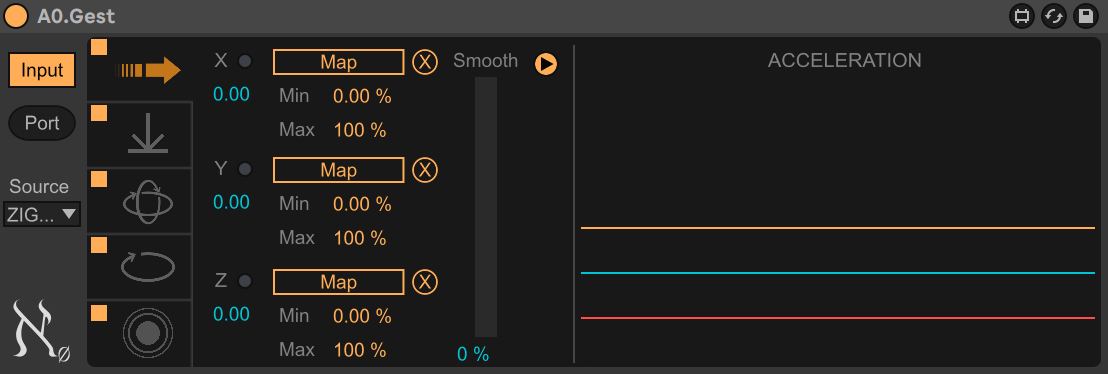Expand the Smooth section play arrow
1108x374 pixels.
pos(546,64)
